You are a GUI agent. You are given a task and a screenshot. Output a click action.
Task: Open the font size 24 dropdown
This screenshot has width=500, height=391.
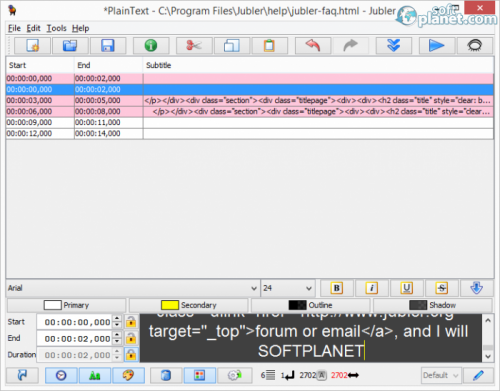point(287,288)
